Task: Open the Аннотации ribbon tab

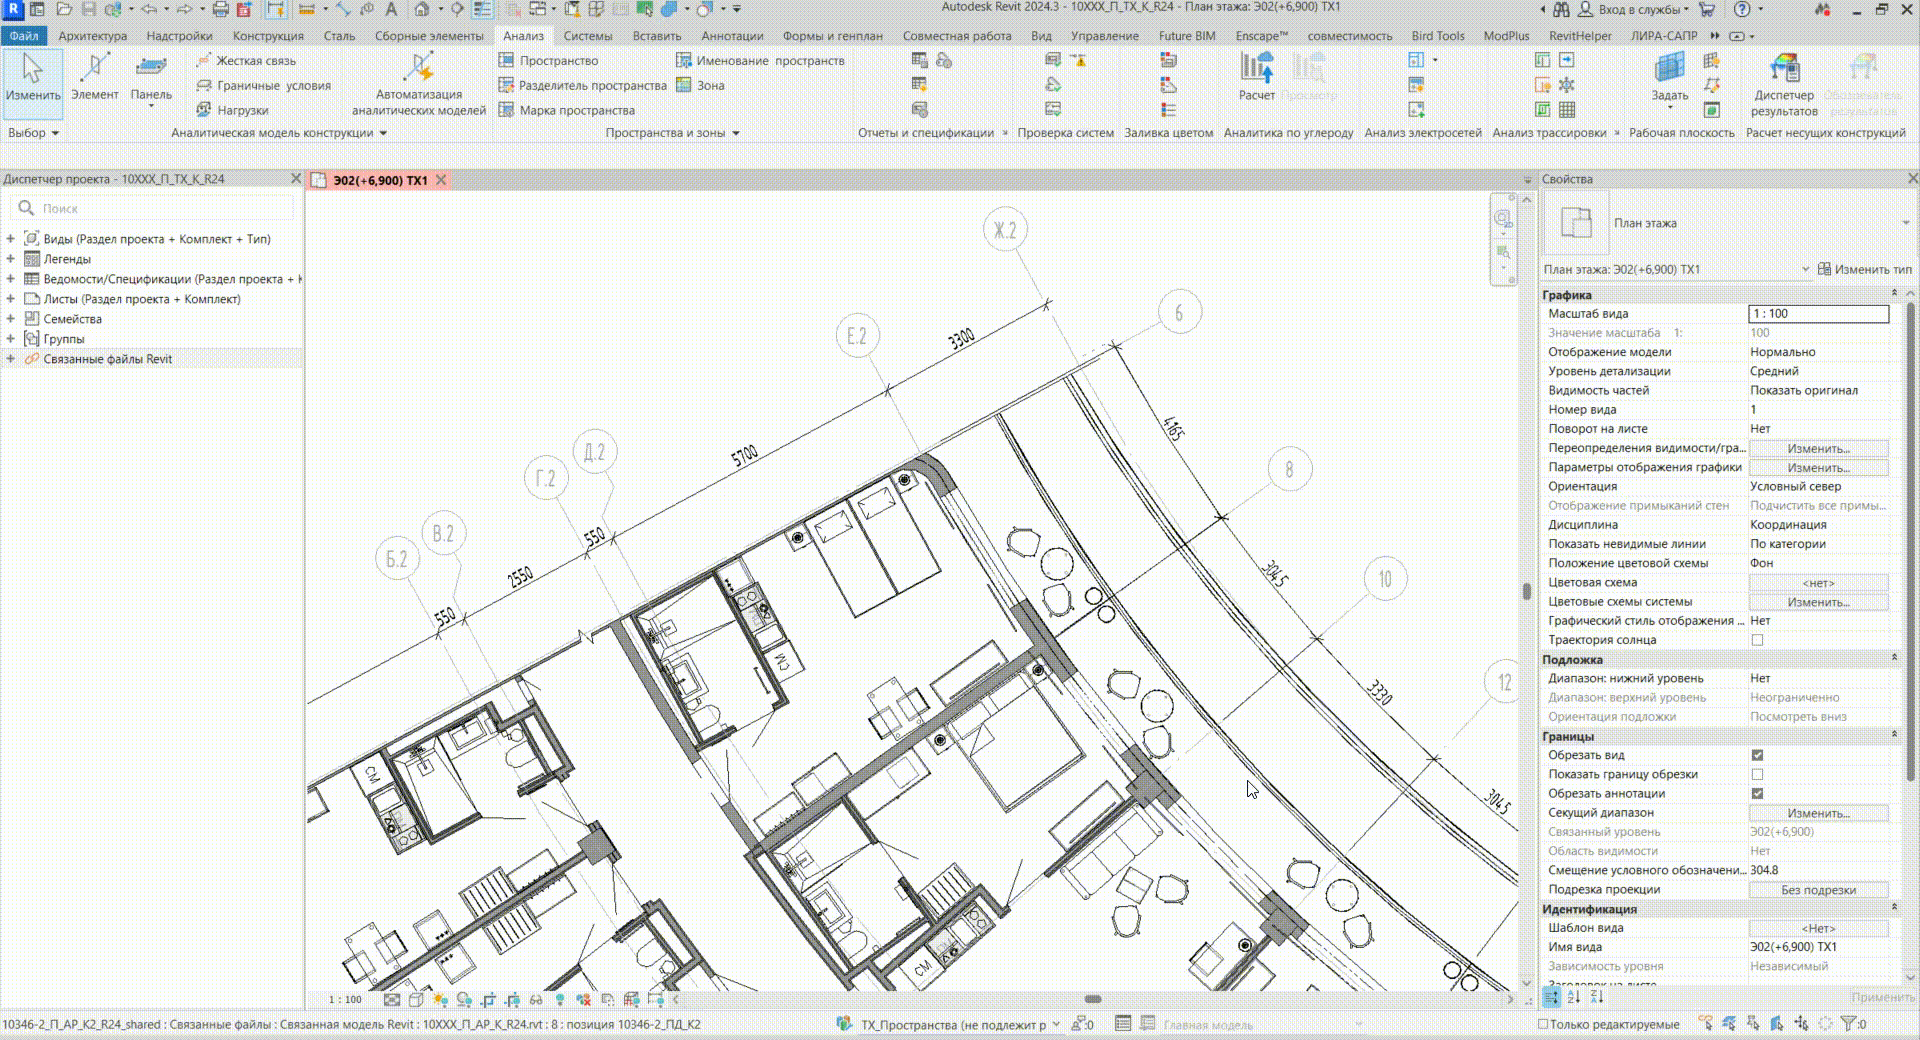Action: coord(731,36)
